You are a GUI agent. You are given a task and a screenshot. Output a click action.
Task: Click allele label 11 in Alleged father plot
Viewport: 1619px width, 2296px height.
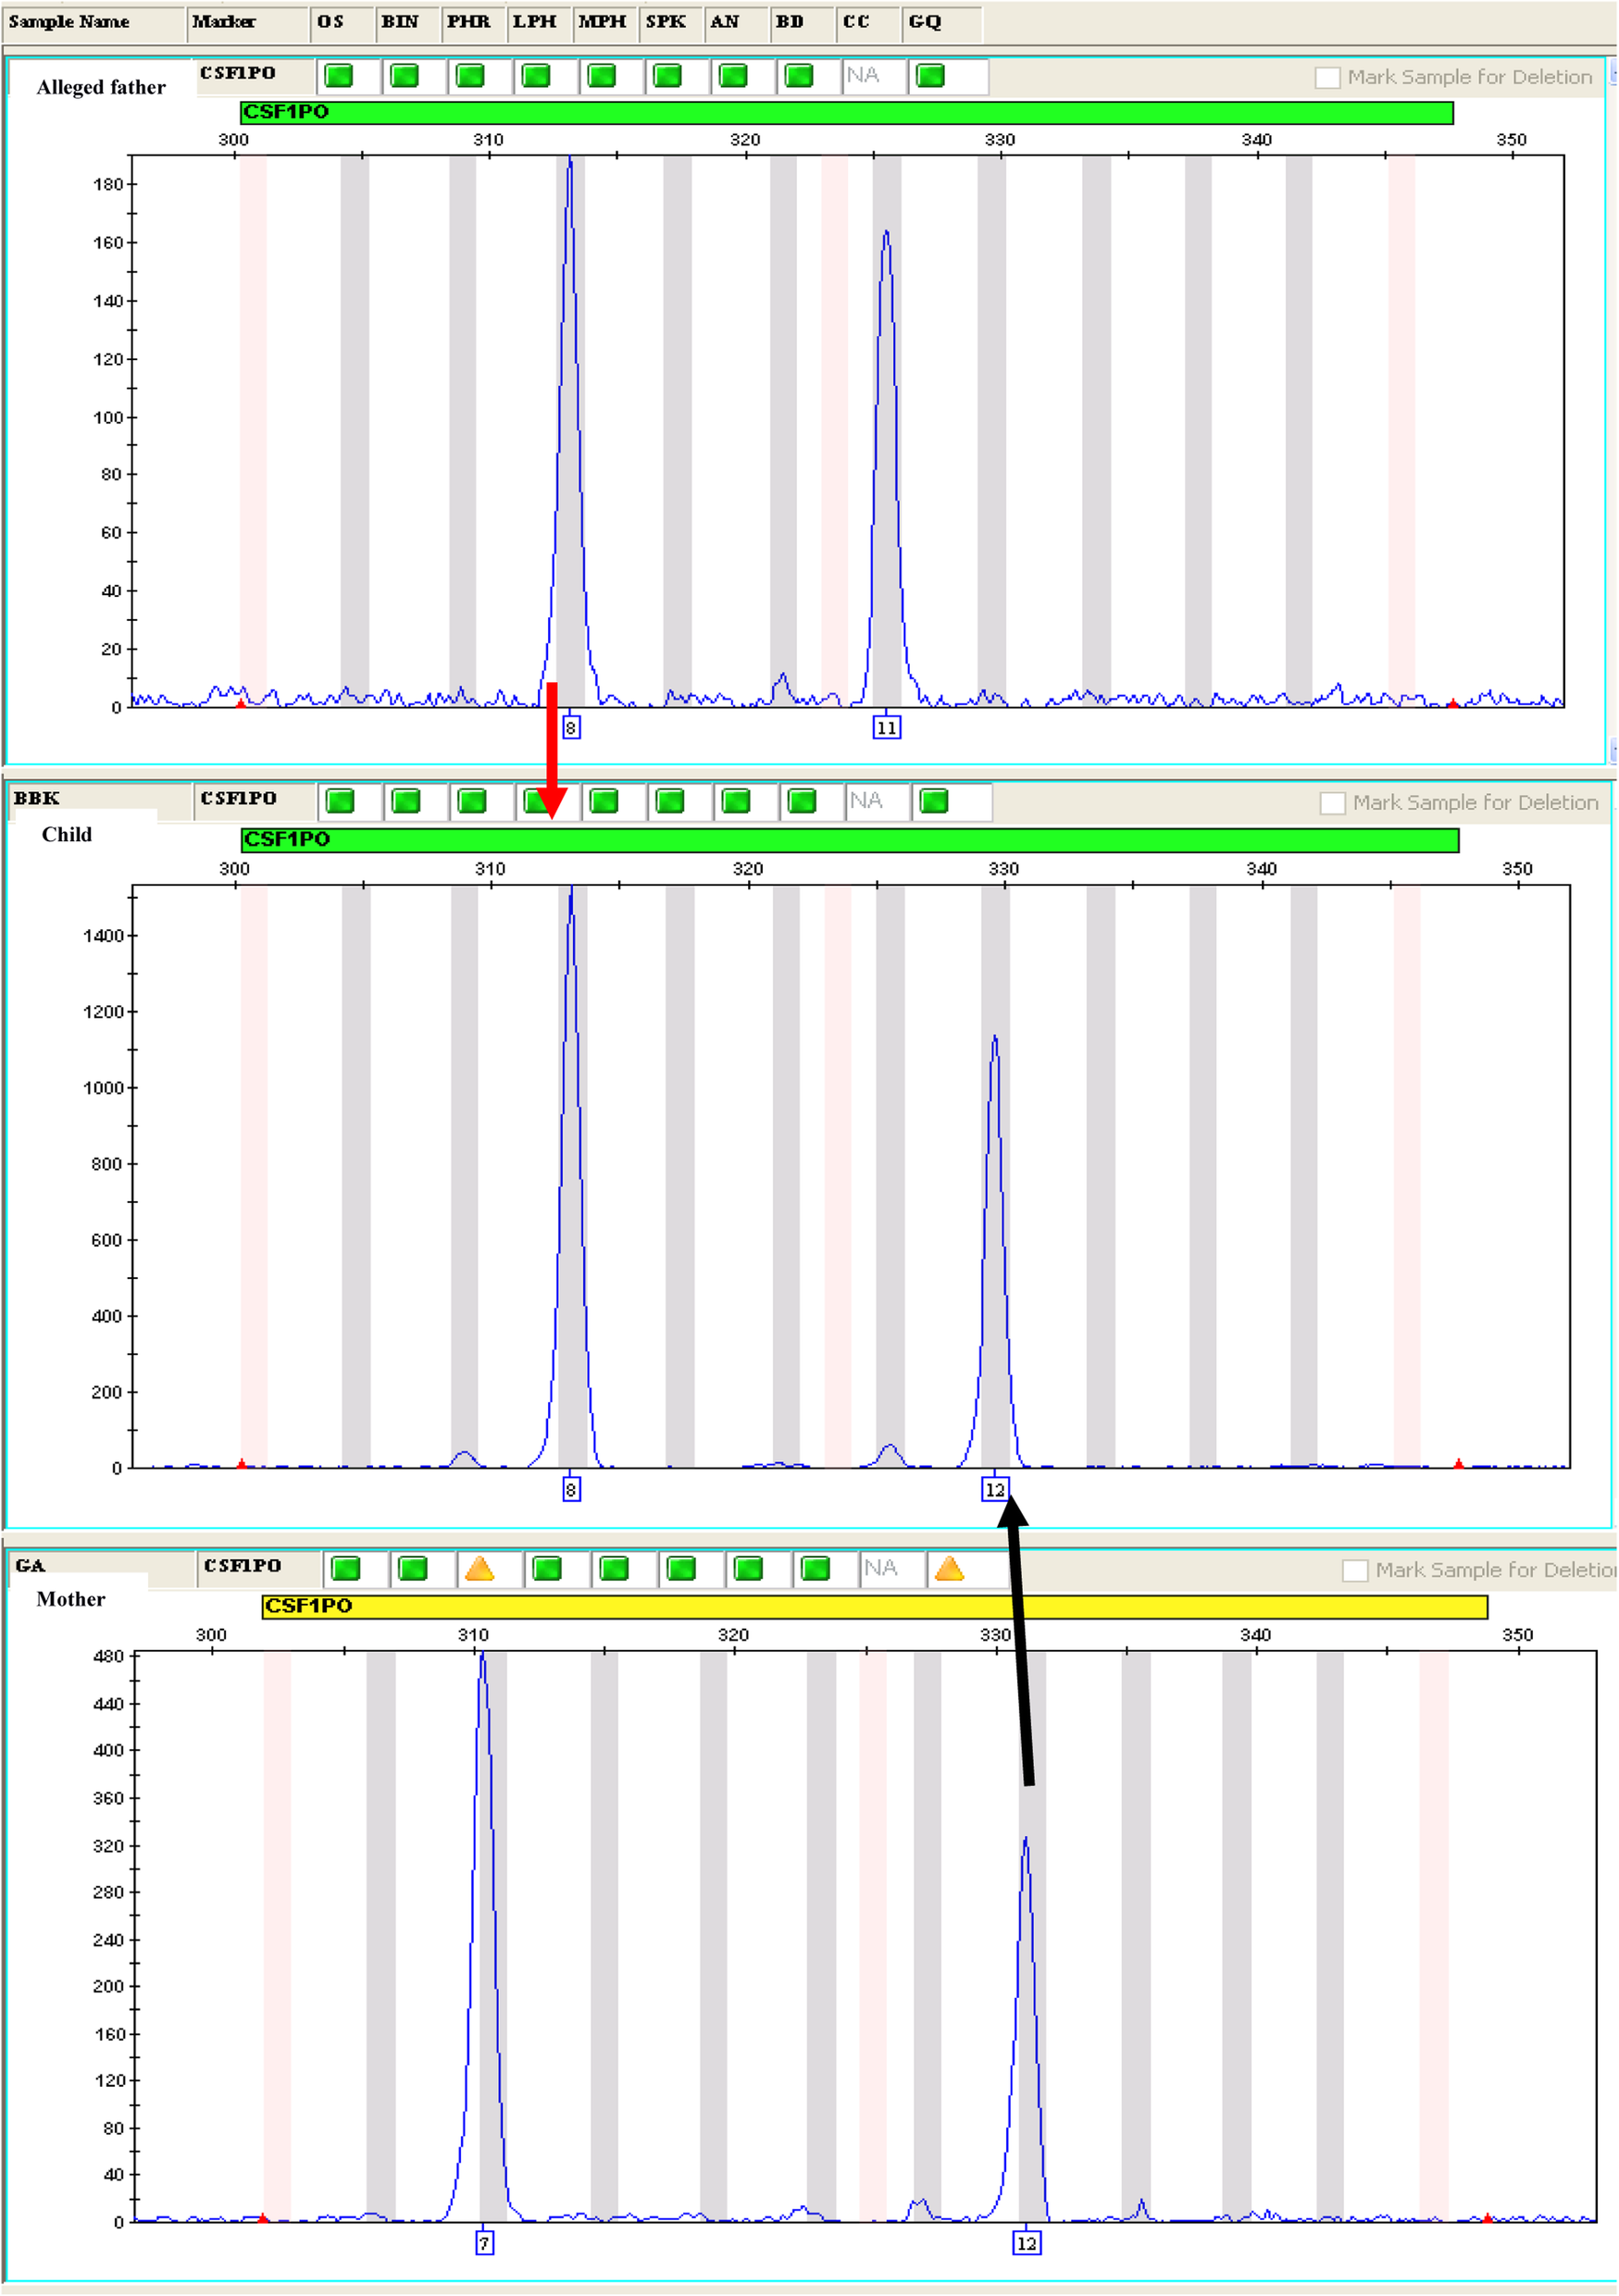[887, 727]
